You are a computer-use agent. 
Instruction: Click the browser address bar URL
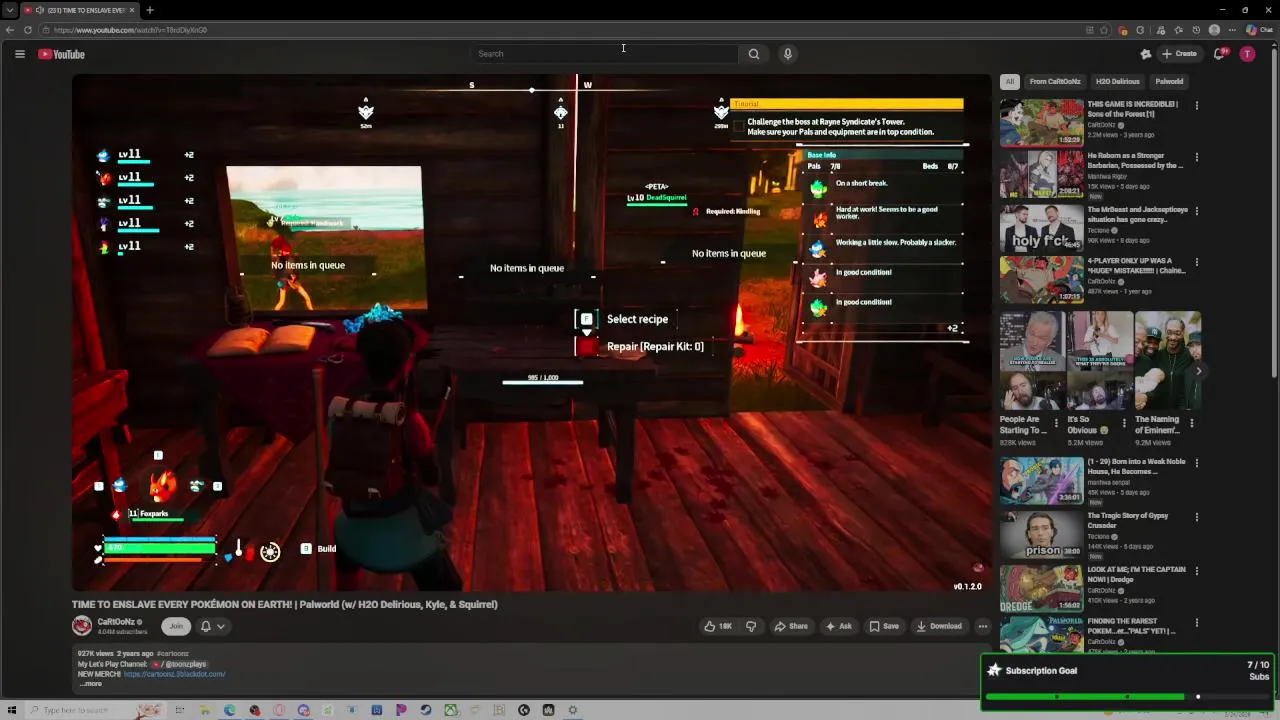point(130,30)
